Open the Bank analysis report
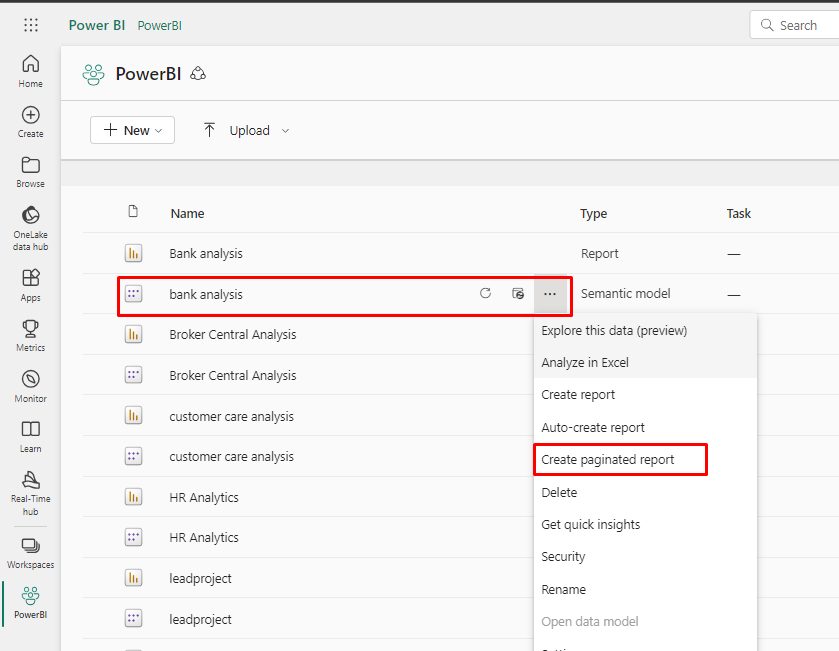The height and width of the screenshot is (651, 839). point(206,253)
